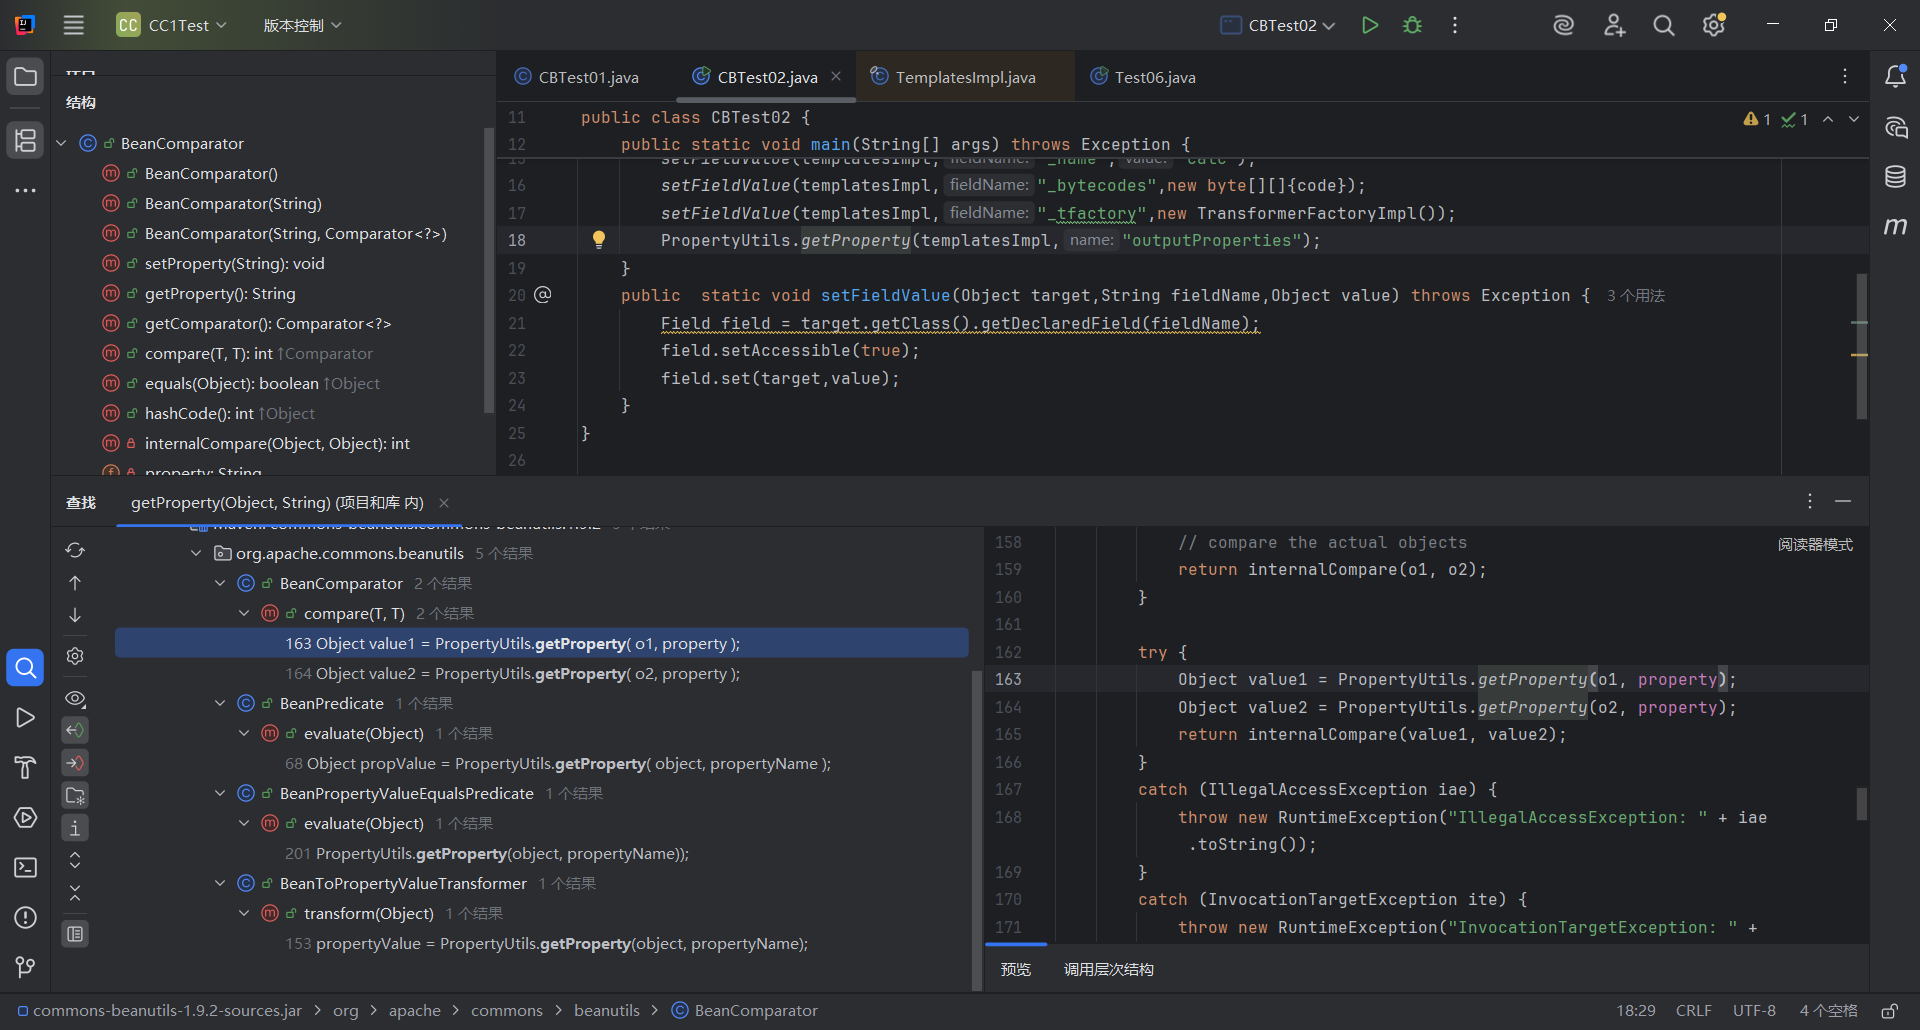Open the Terminal tool window

click(x=26, y=867)
